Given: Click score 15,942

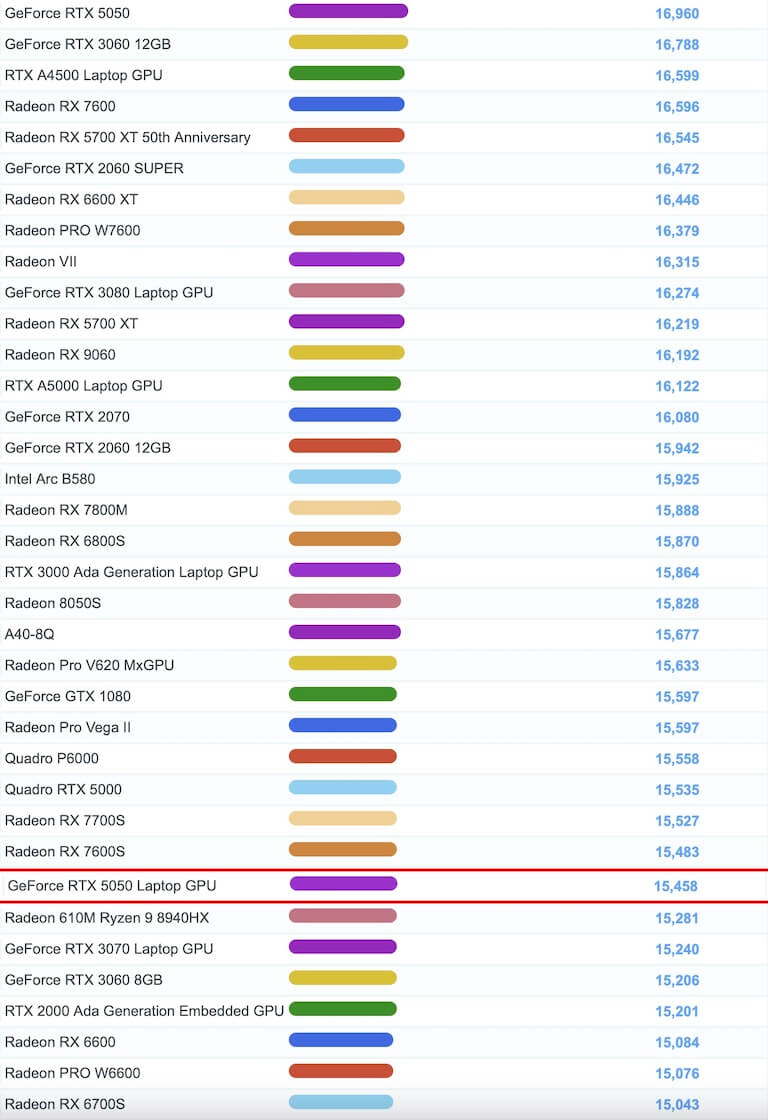Looking at the screenshot, I should click(x=677, y=449).
